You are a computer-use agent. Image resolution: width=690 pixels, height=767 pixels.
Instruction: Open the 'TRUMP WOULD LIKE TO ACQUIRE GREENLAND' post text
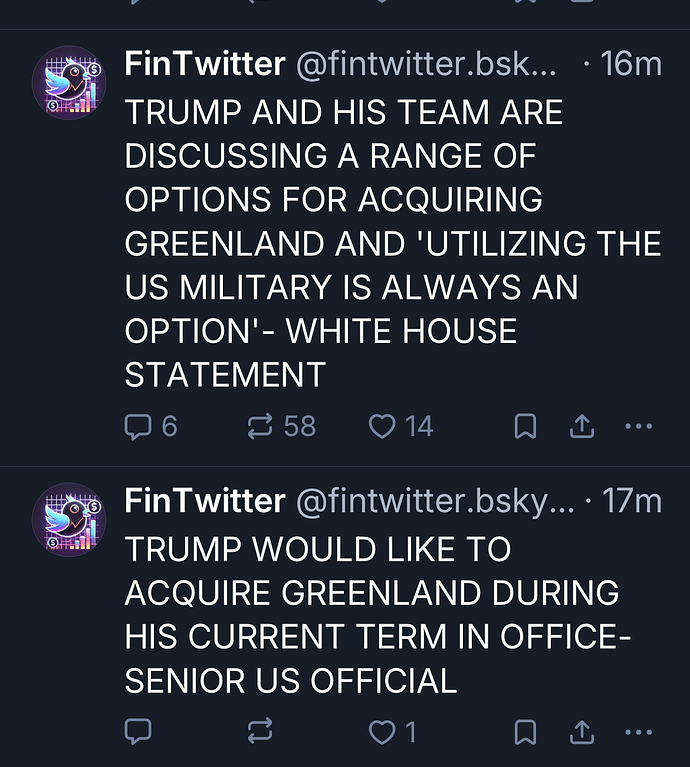click(370, 615)
